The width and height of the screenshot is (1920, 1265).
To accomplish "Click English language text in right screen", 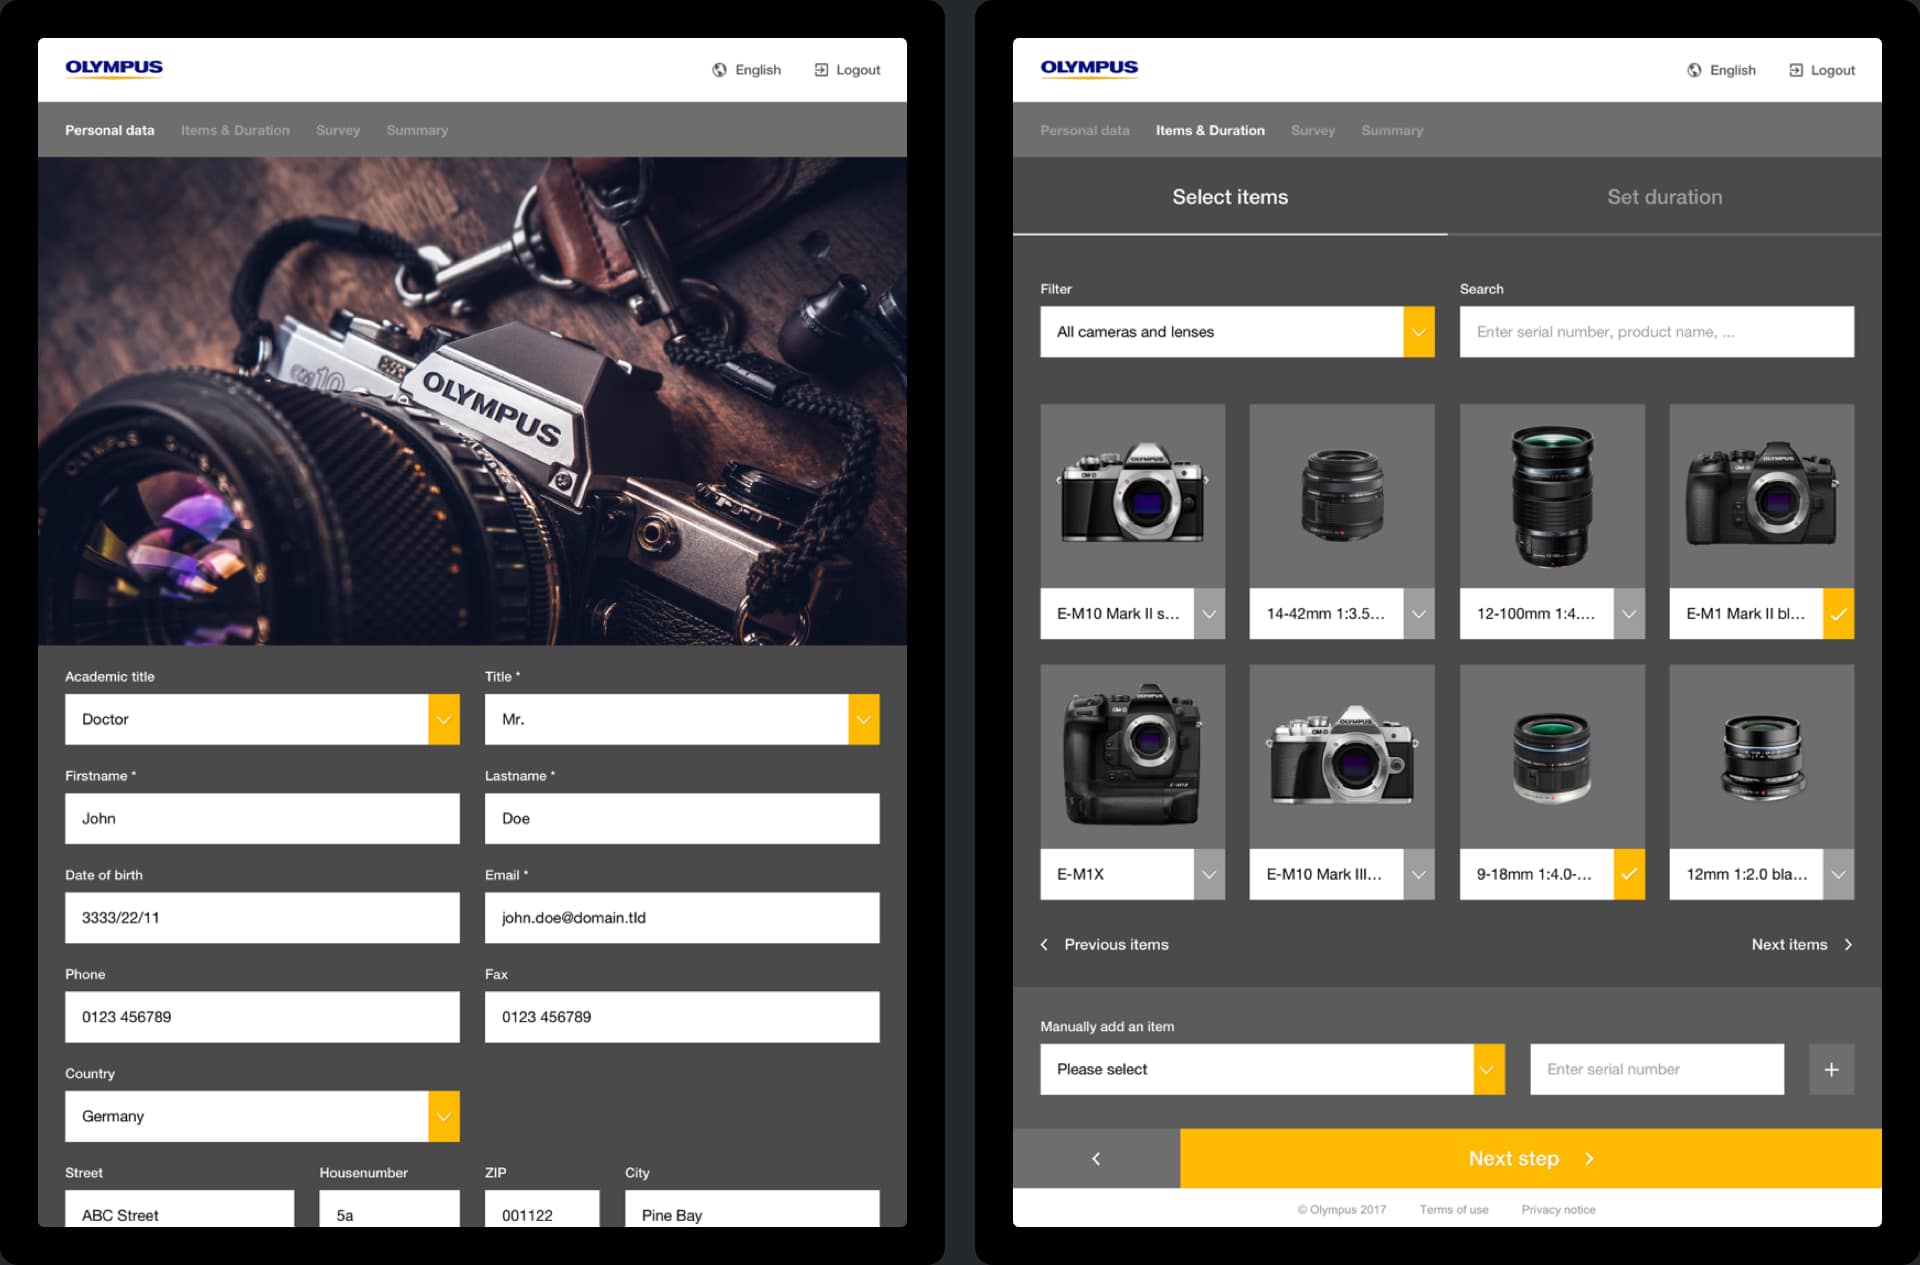I will click(1733, 70).
